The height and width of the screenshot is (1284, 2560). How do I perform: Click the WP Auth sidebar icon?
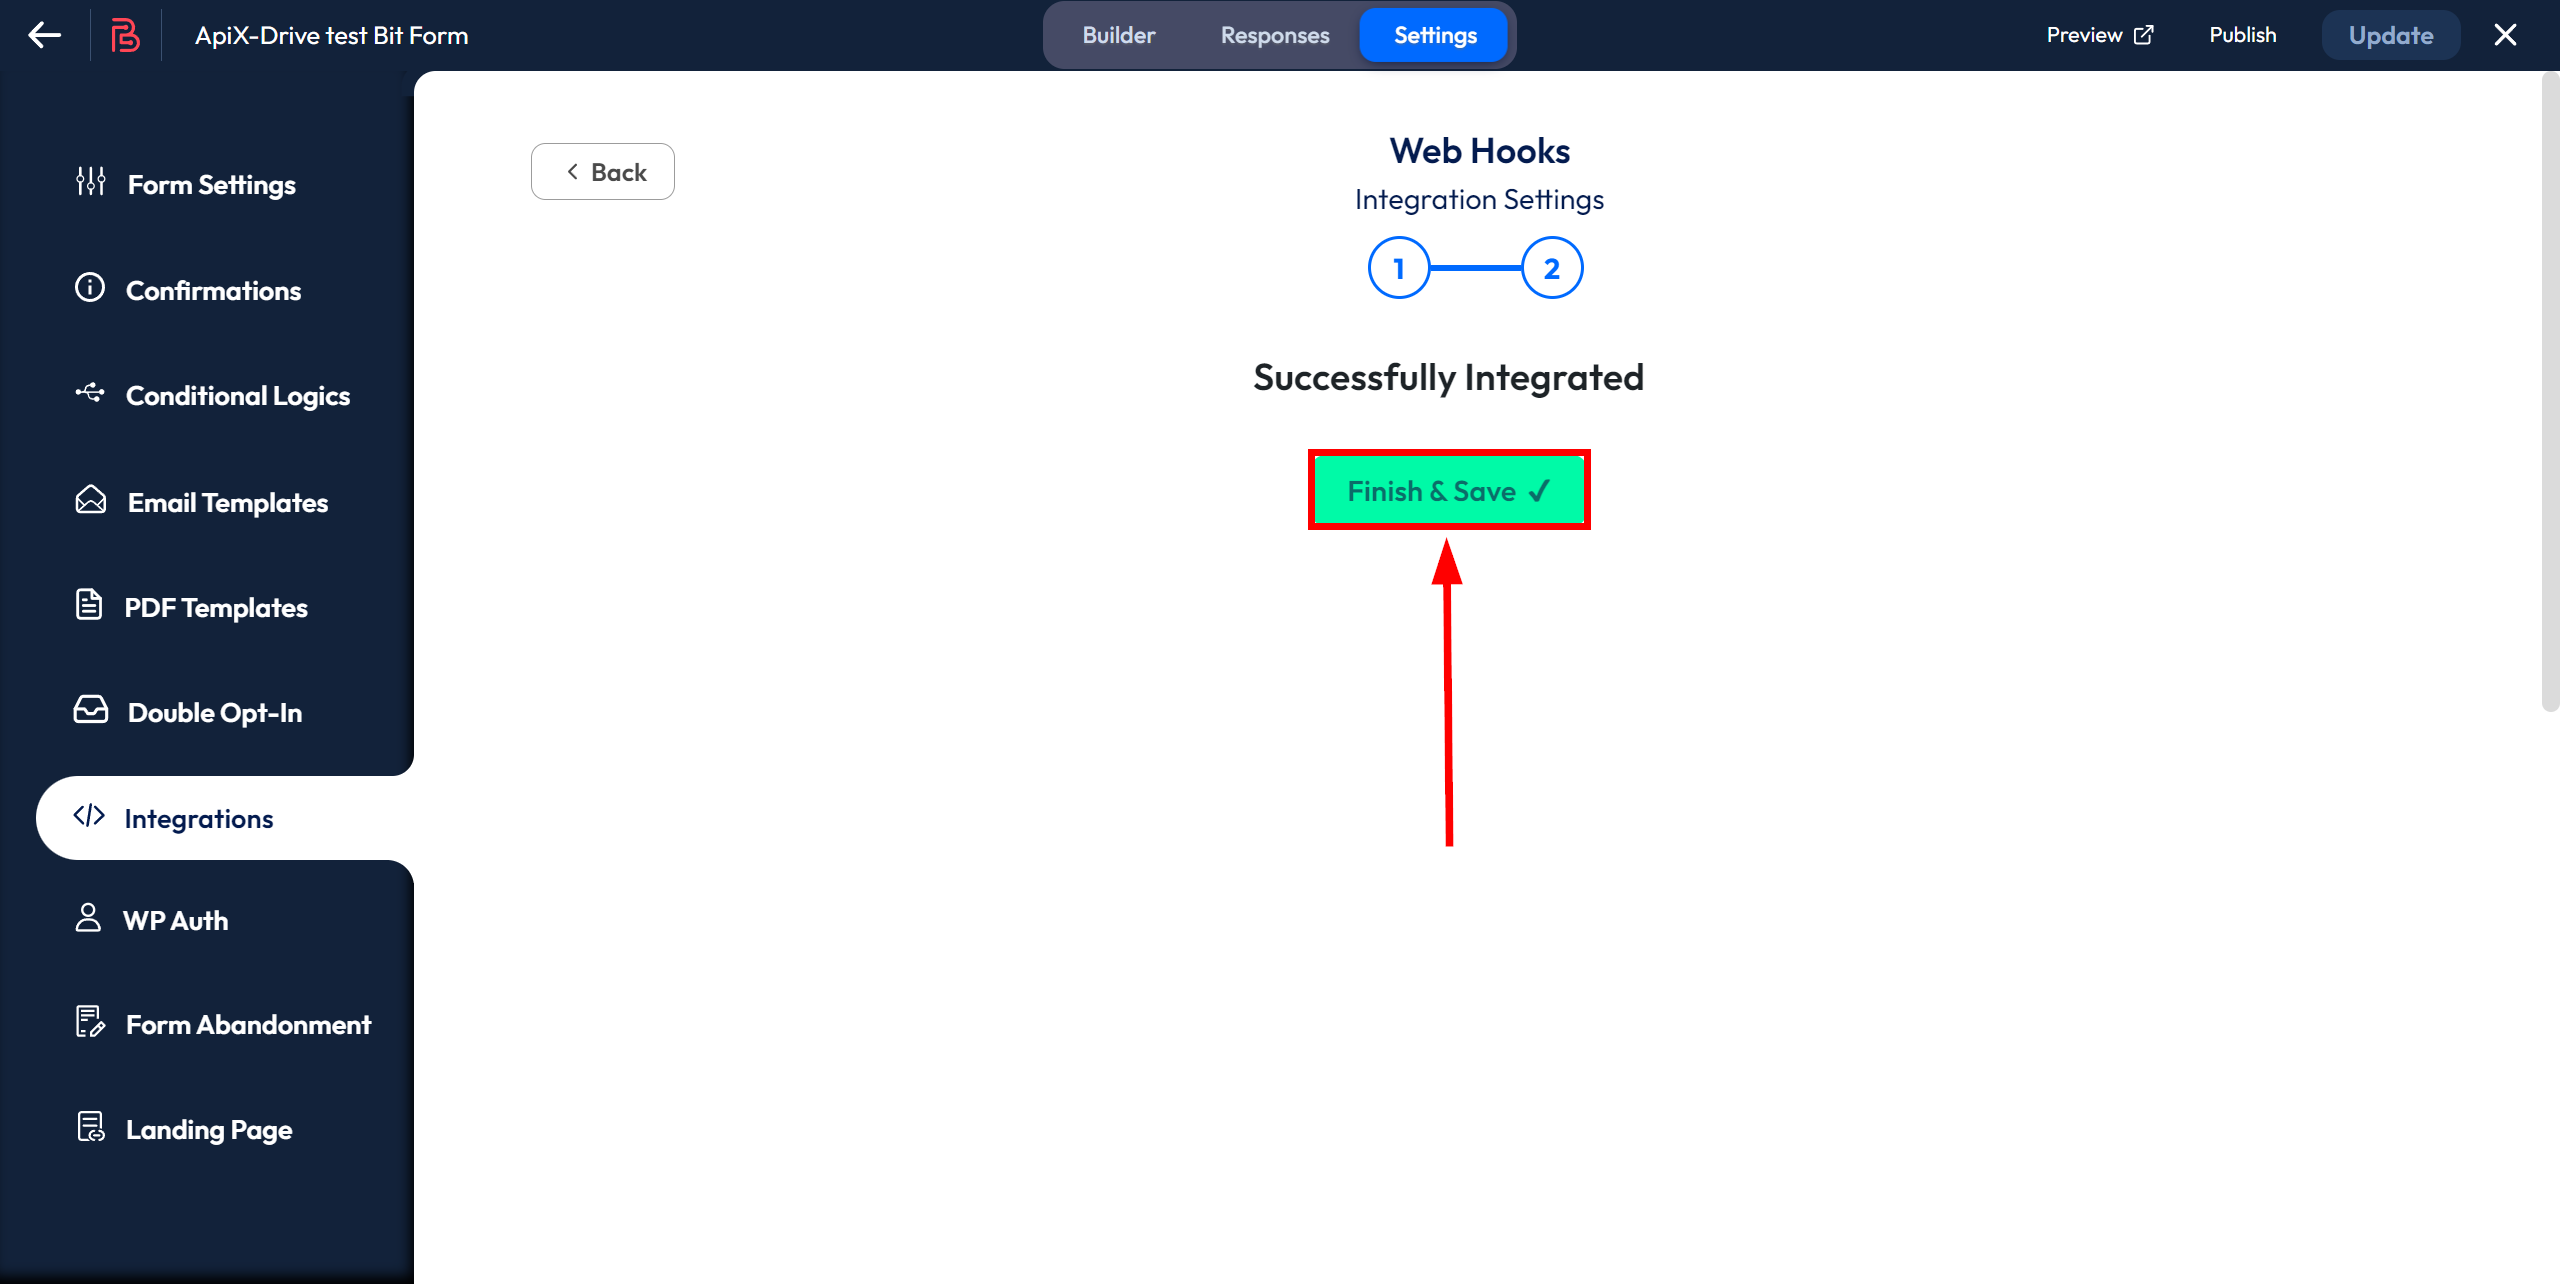90,919
